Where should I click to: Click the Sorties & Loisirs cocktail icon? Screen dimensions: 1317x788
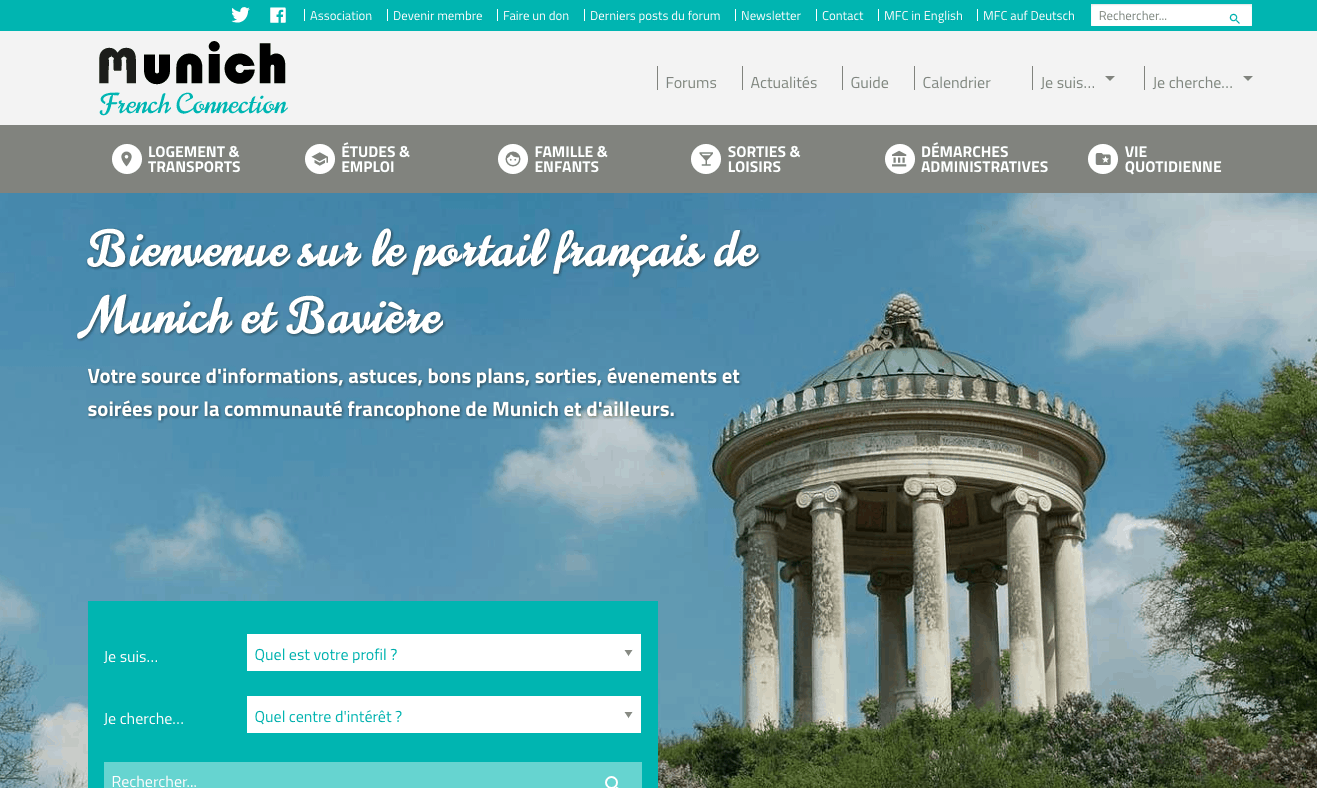click(706, 159)
